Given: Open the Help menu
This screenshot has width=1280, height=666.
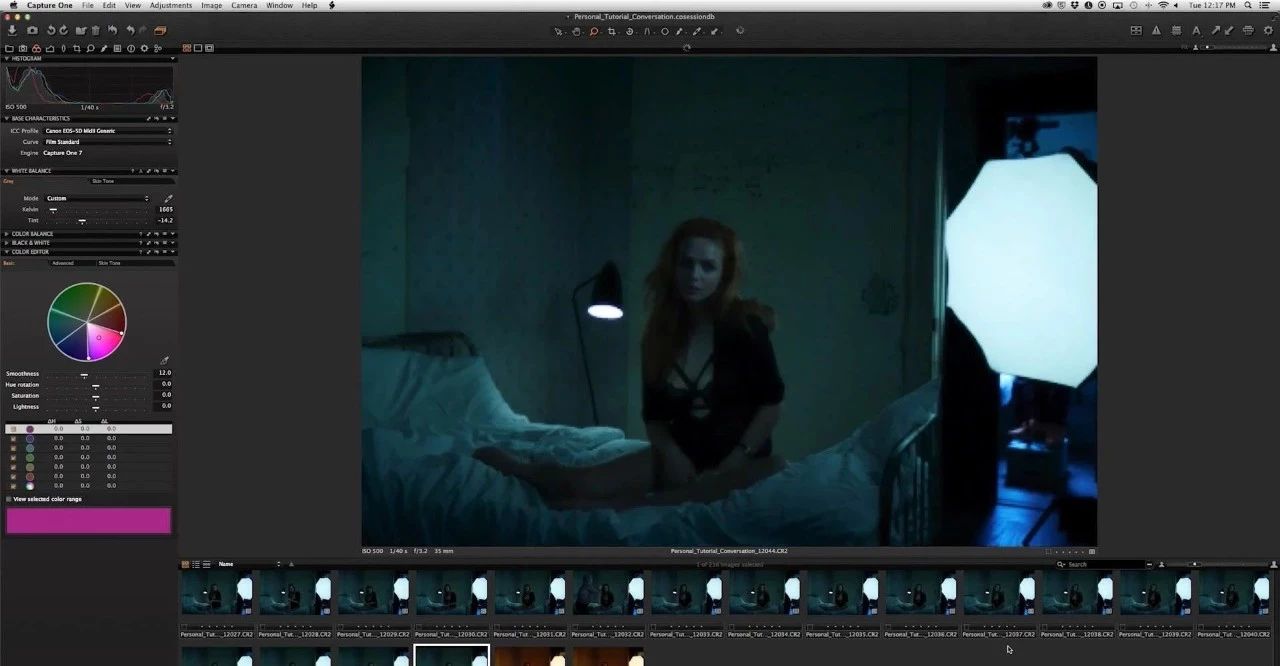Looking at the screenshot, I should [x=310, y=5].
